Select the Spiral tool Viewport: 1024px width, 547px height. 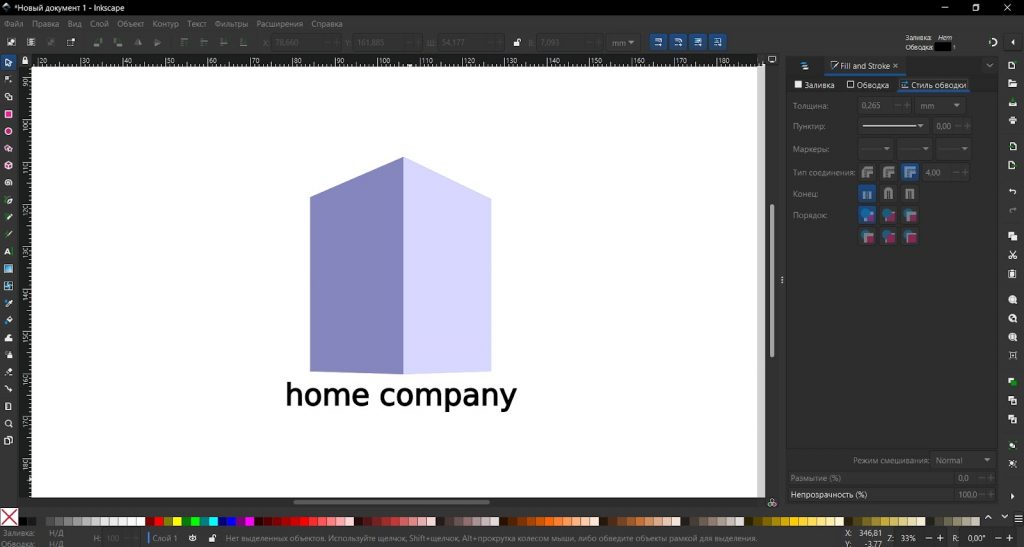(x=8, y=183)
